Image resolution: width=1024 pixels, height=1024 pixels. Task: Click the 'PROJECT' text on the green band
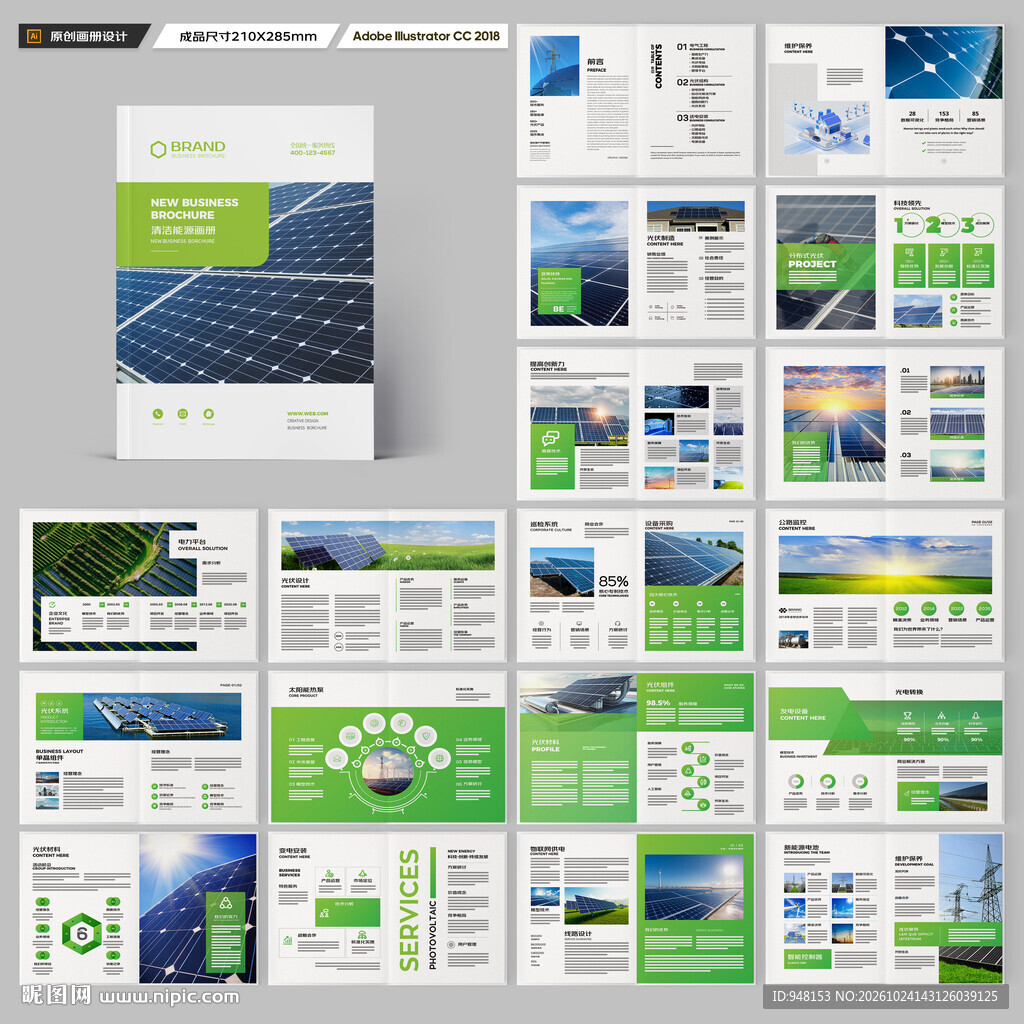(812, 264)
